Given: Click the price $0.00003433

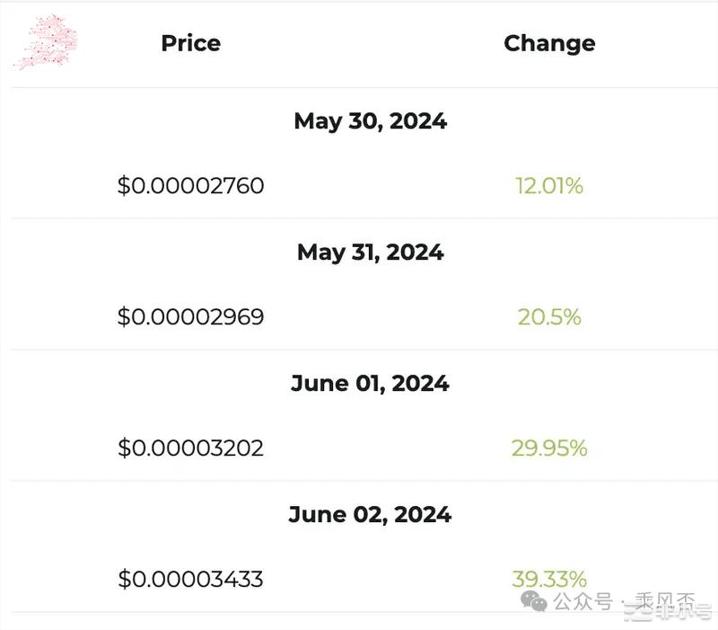Looking at the screenshot, I should pyautogui.click(x=190, y=579).
